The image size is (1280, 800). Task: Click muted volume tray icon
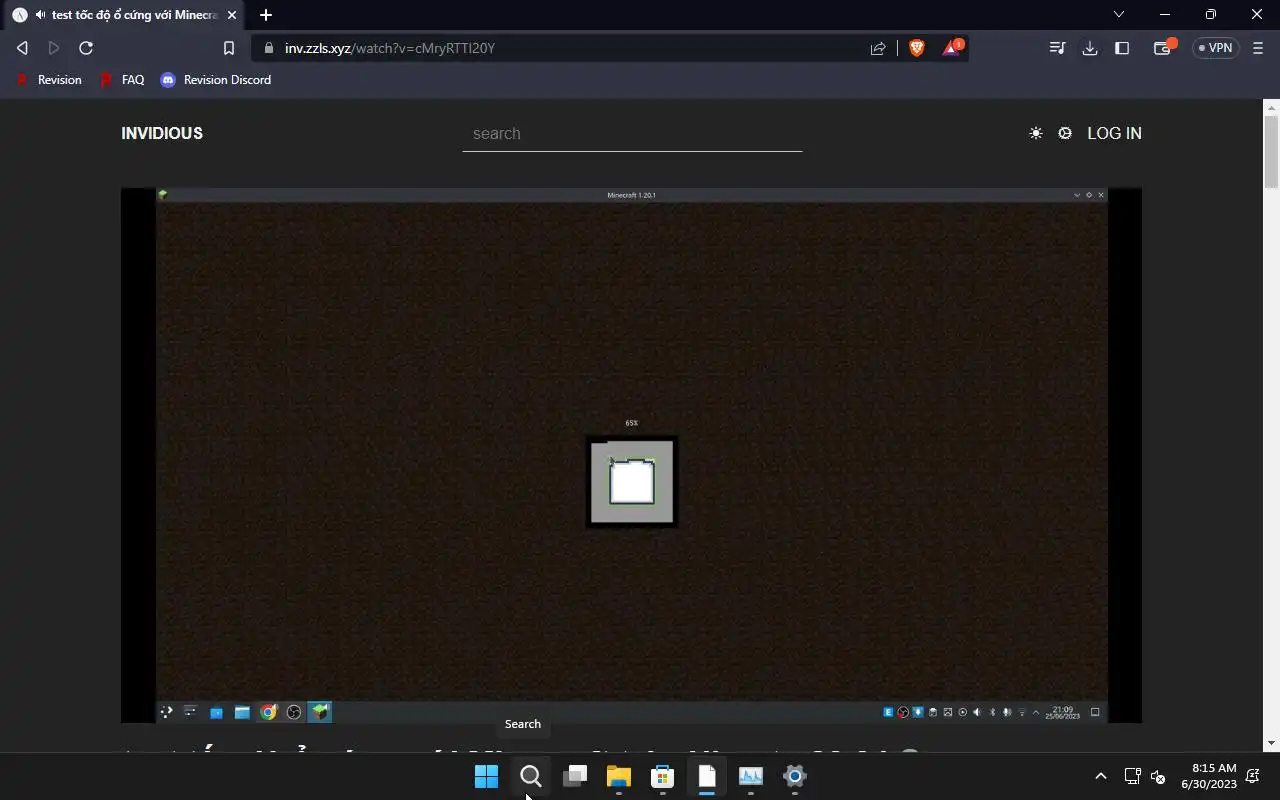[1158, 776]
